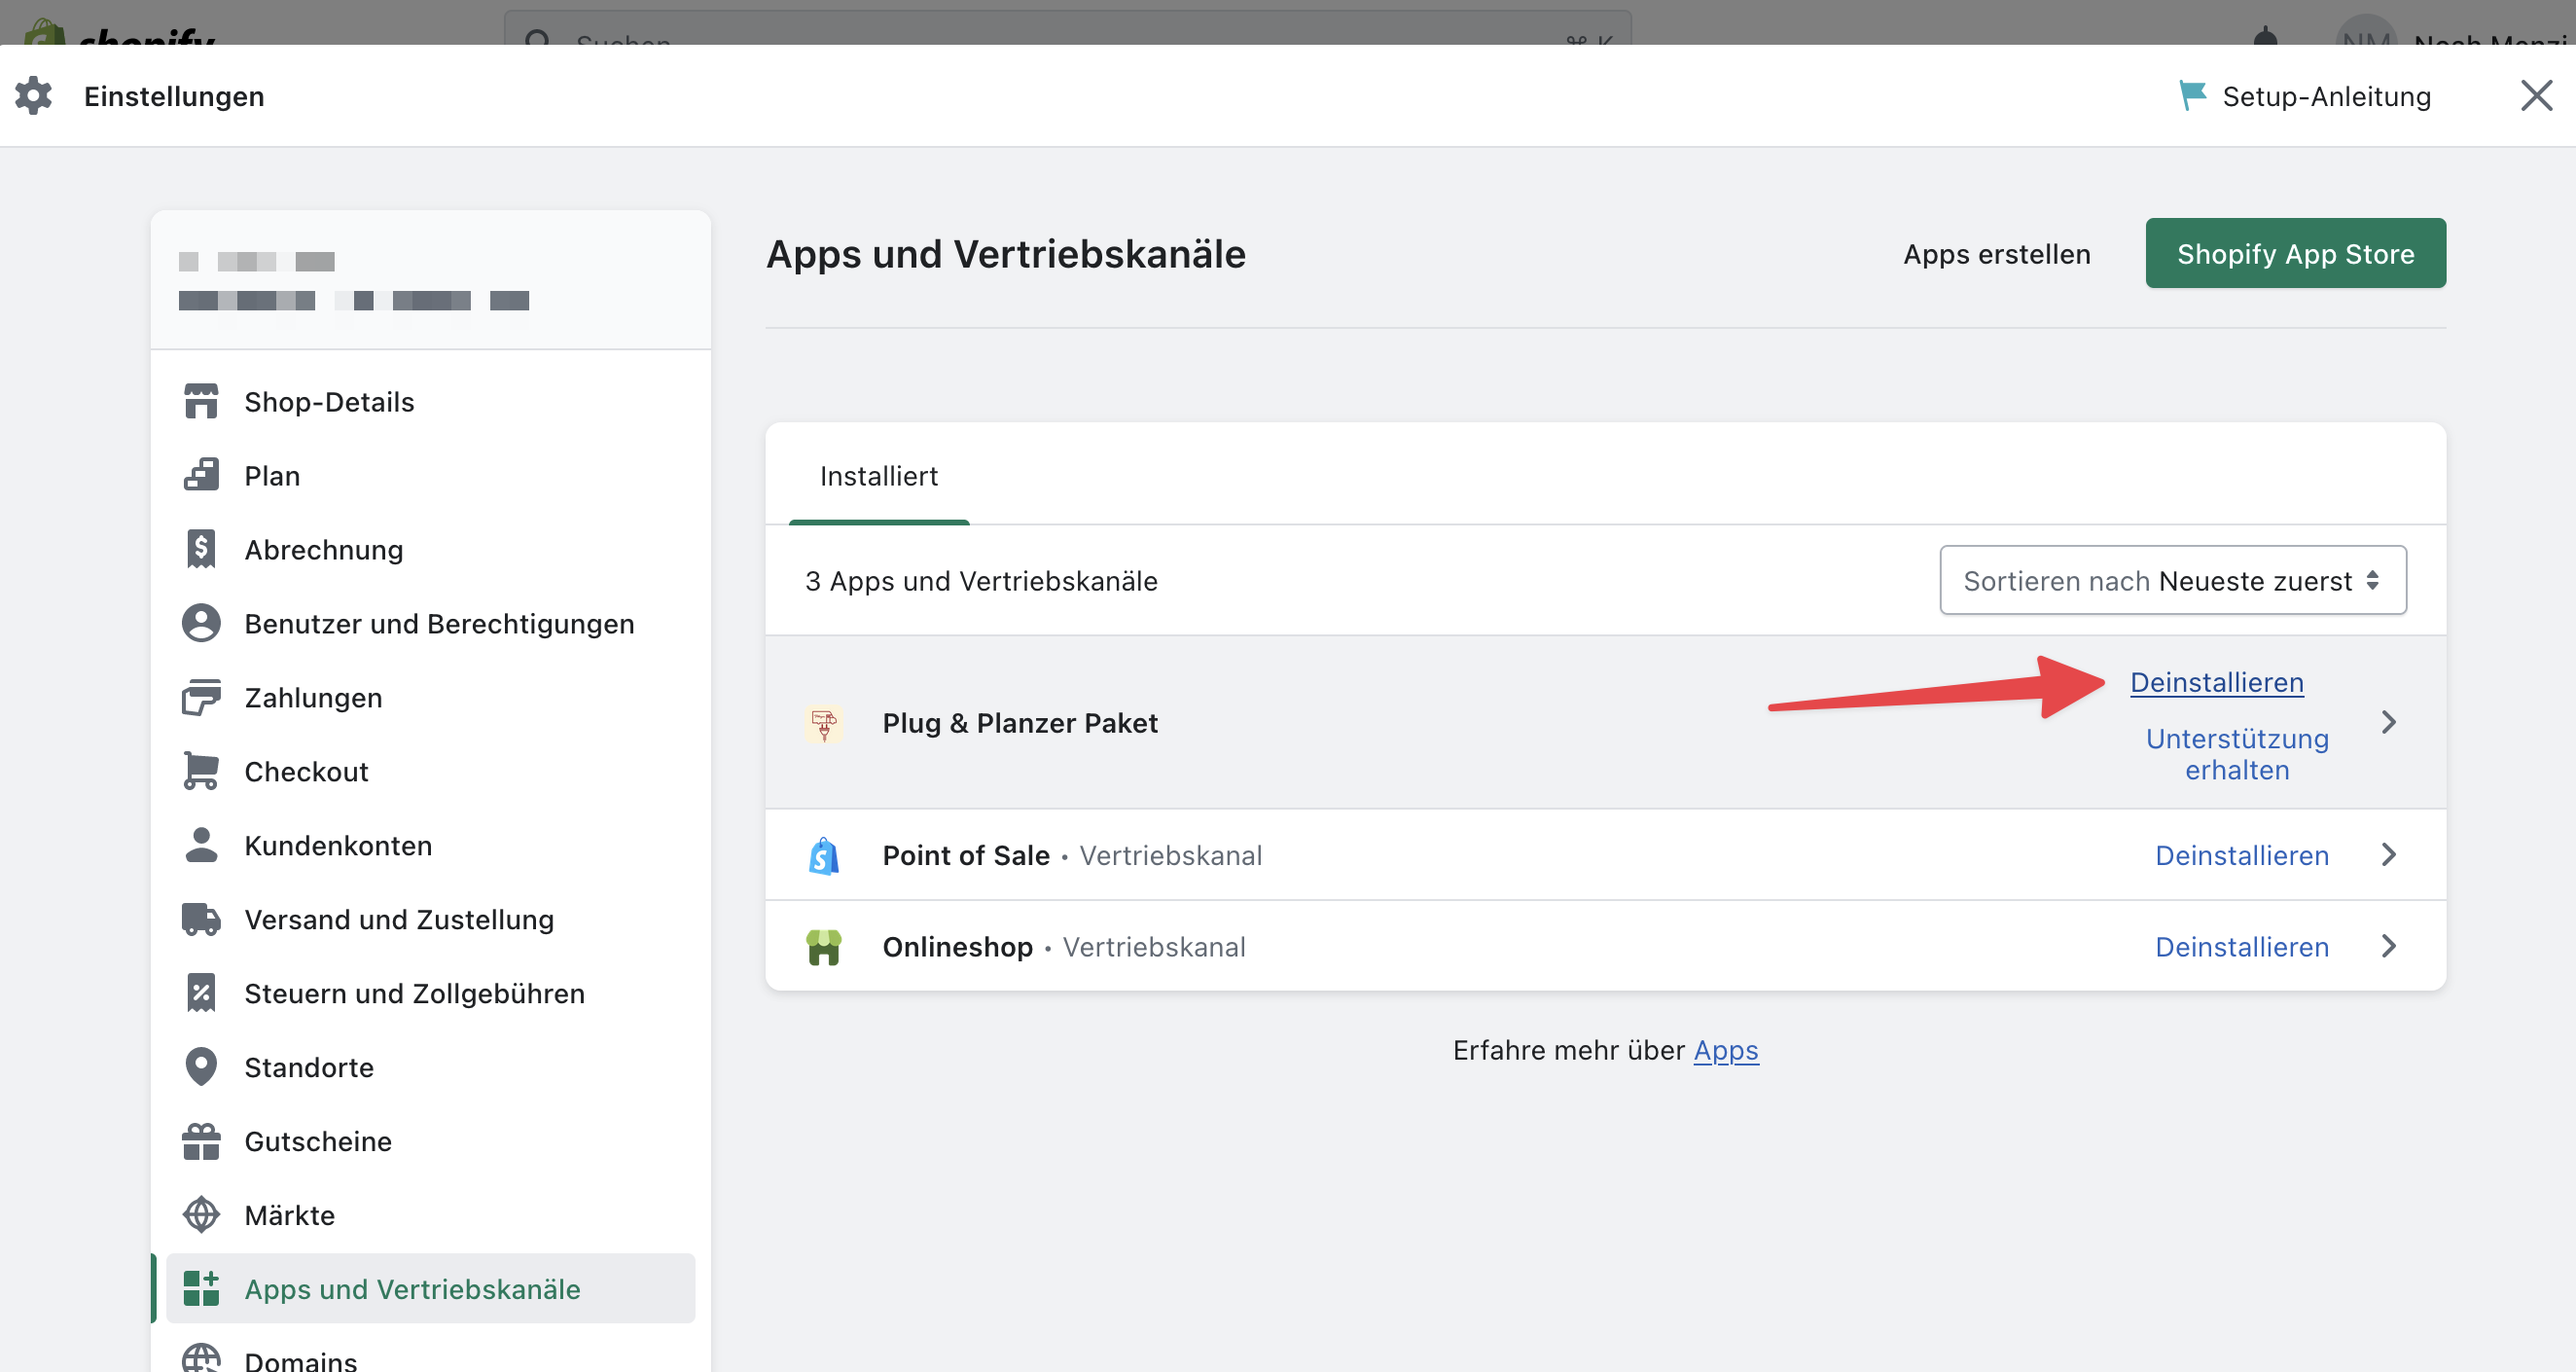Viewport: 2576px width, 1372px height.
Task: Click the Märkte globe icon
Action: coord(201,1215)
